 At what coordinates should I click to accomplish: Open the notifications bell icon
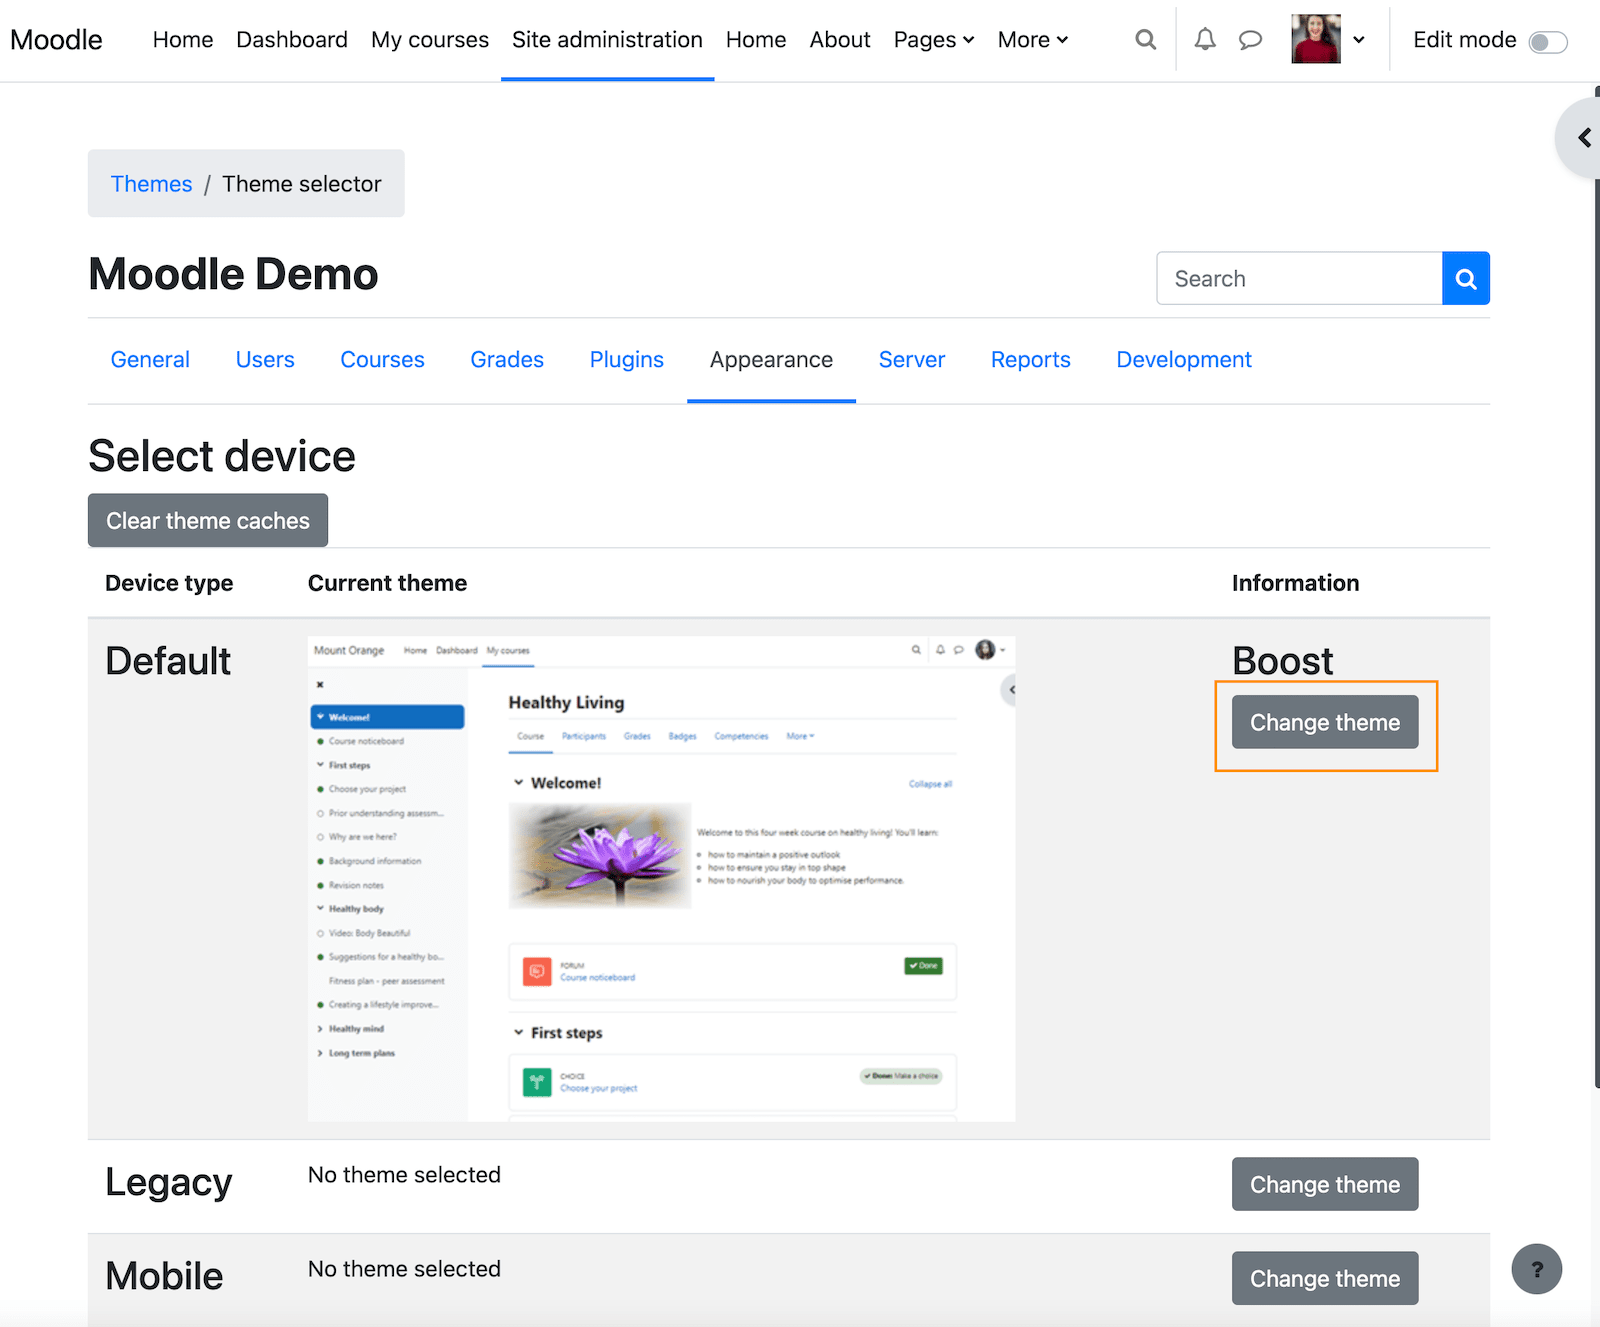click(1205, 40)
